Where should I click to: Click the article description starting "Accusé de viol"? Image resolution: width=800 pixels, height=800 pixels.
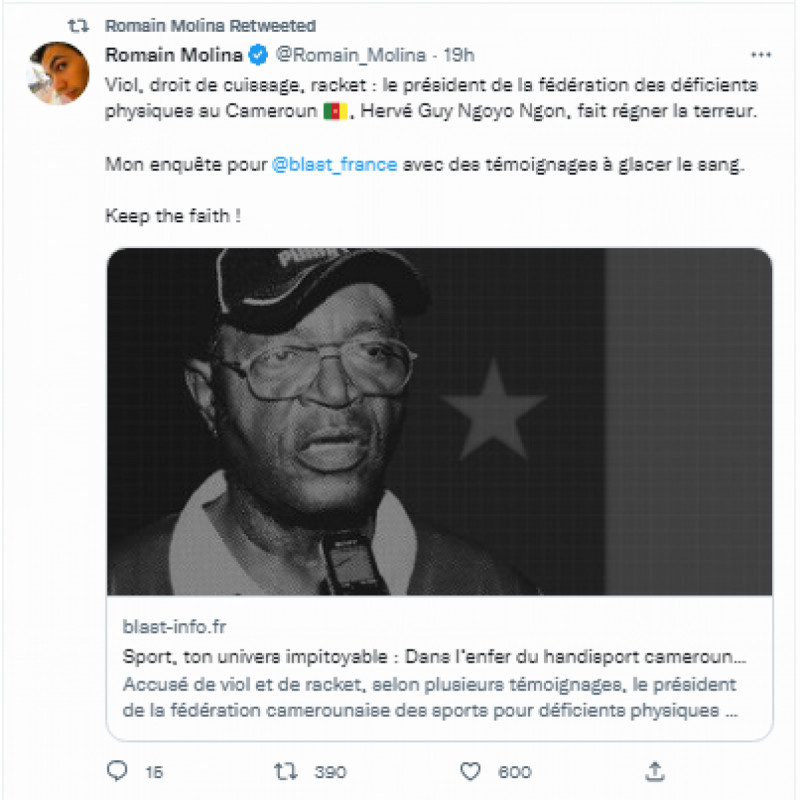(431, 697)
